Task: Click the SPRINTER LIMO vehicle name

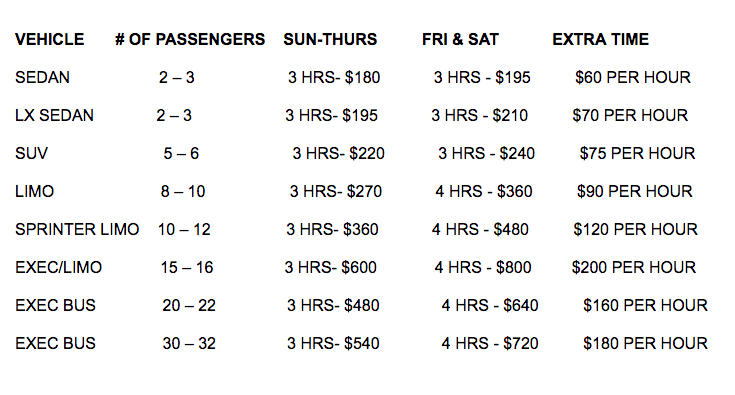Action: click(77, 229)
